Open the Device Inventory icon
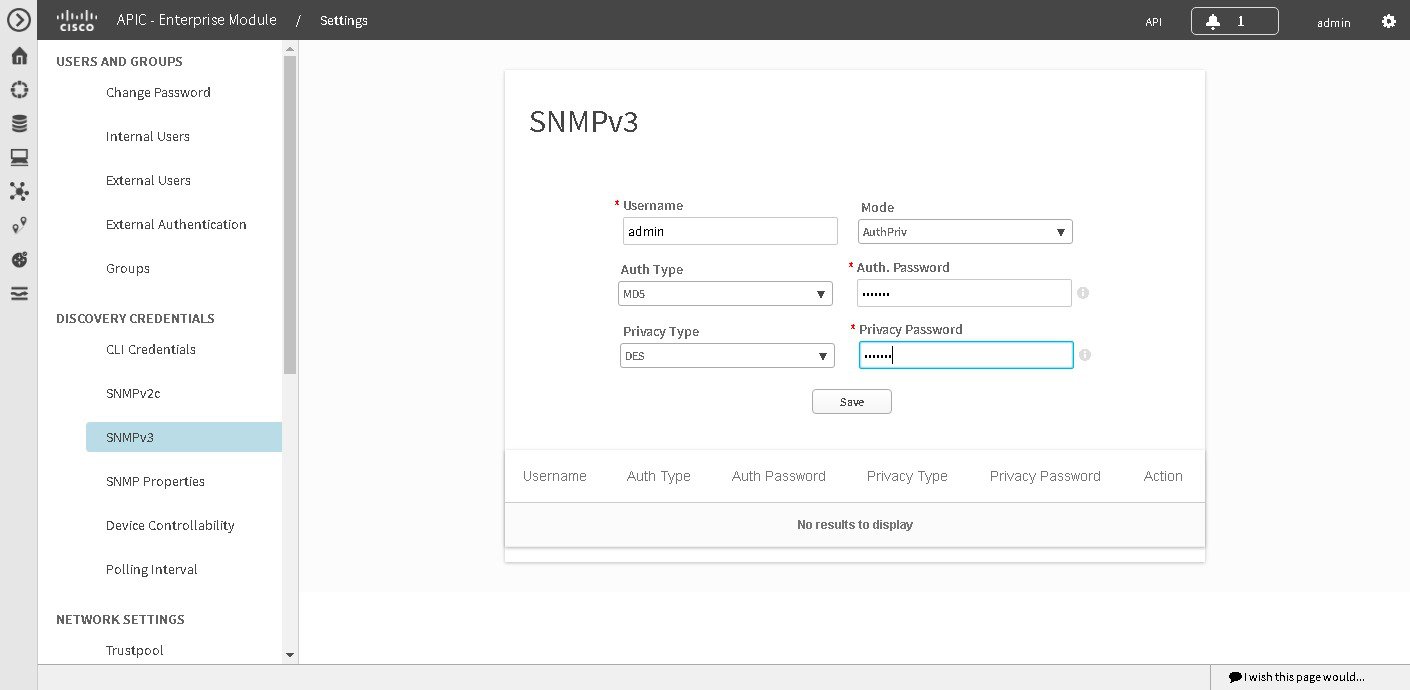This screenshot has width=1410, height=690. 18,122
